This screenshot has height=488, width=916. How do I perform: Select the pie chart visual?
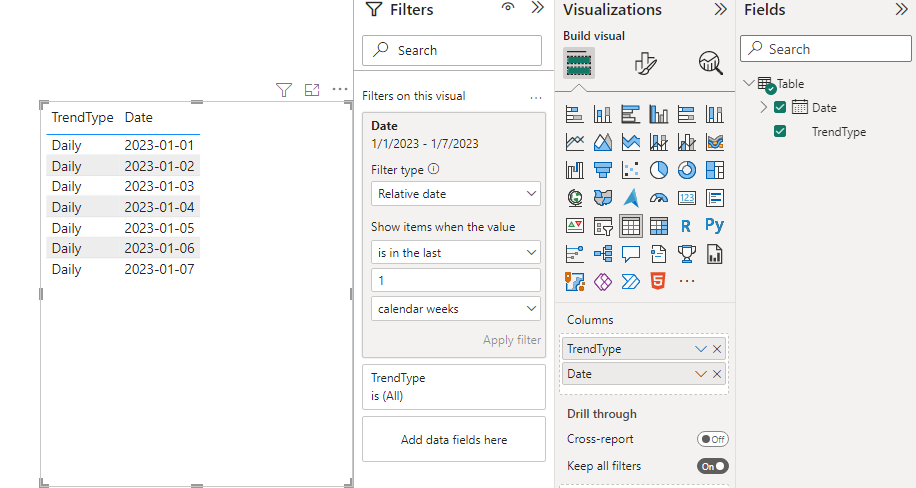tap(658, 170)
